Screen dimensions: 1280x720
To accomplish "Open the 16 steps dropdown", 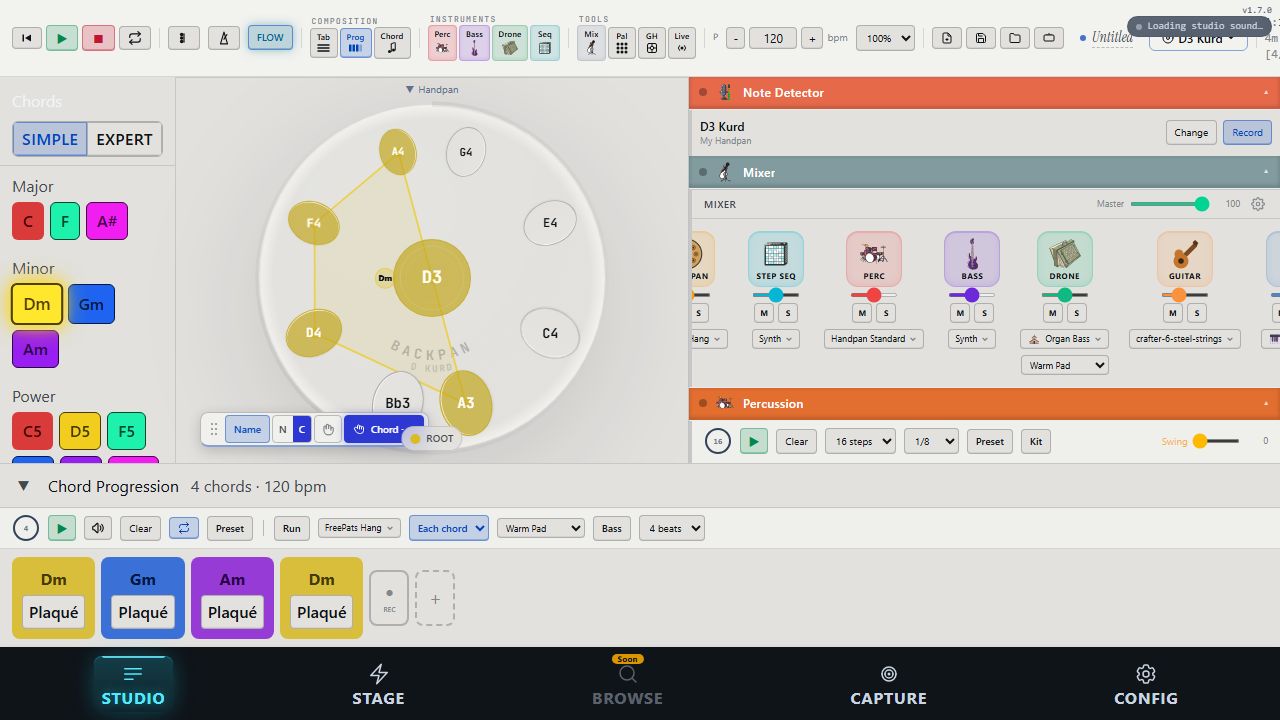I will pos(860,441).
